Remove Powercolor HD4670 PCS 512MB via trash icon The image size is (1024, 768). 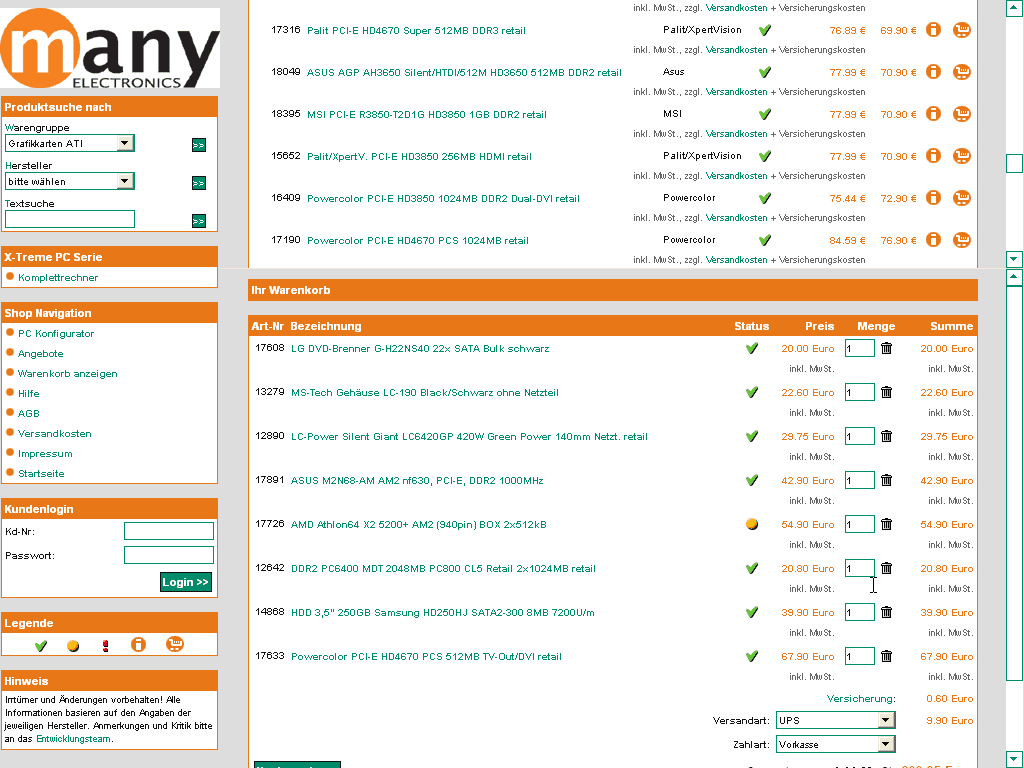(886, 656)
